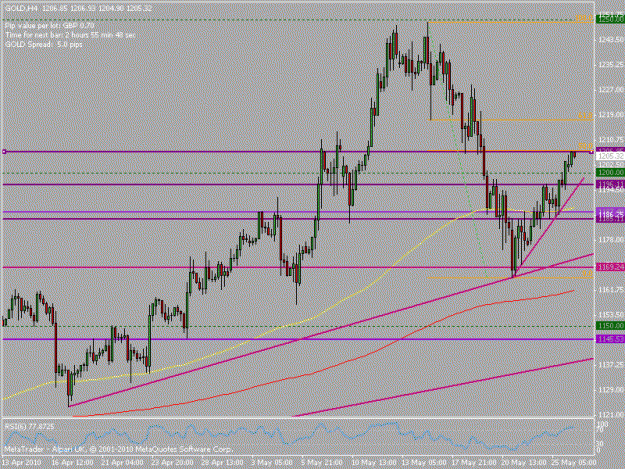
Task: Click the 16 Apr 12:00 time axis label
Action: 73,463
